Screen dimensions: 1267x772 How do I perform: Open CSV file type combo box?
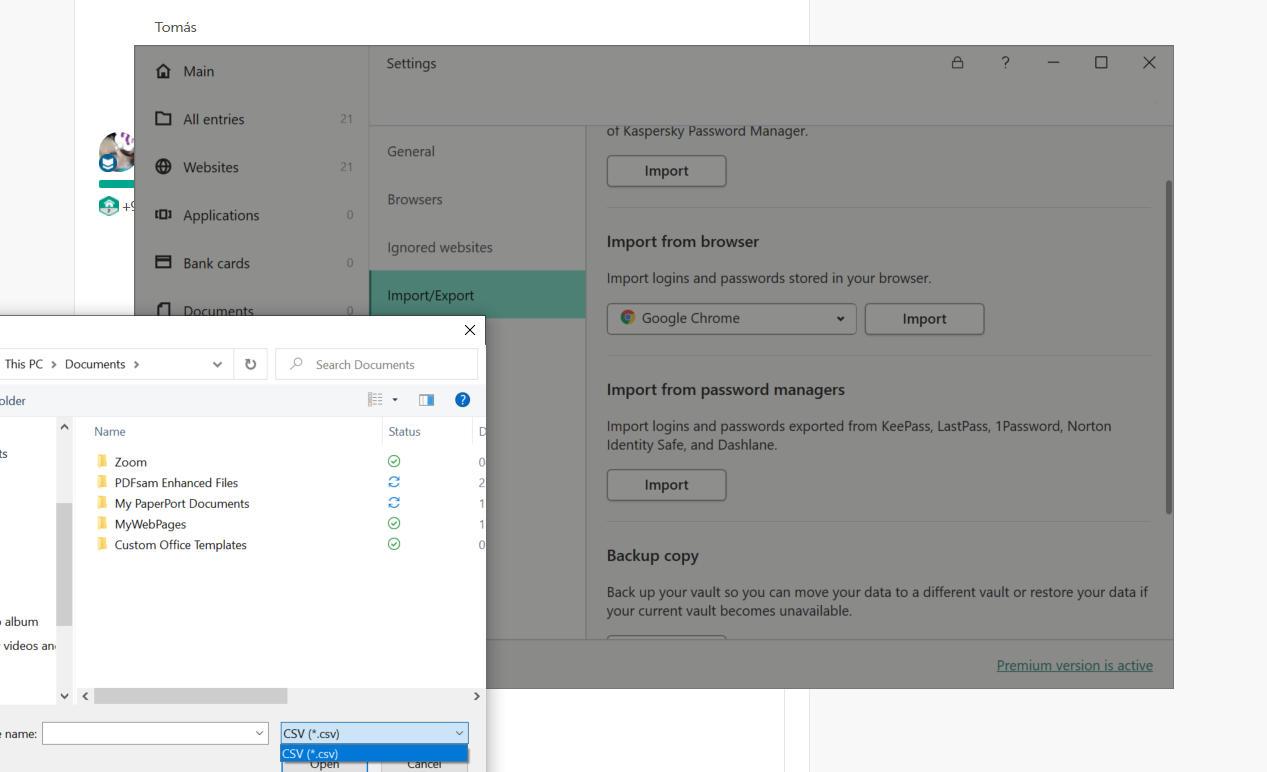[374, 733]
